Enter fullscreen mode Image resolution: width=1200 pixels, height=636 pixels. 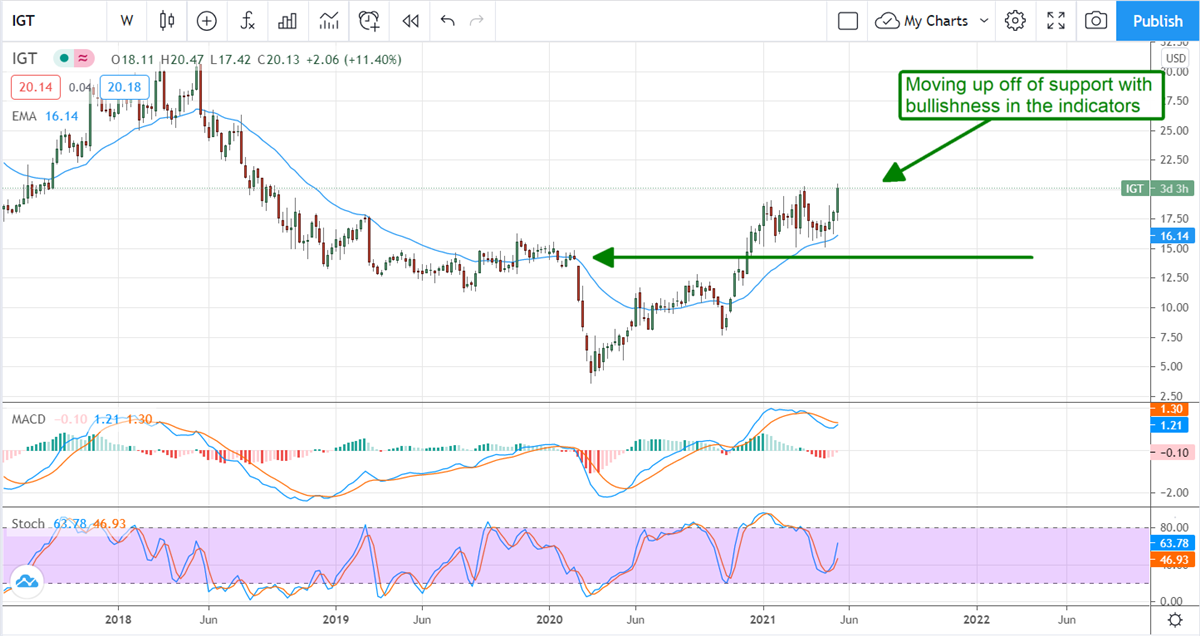tap(1056, 20)
